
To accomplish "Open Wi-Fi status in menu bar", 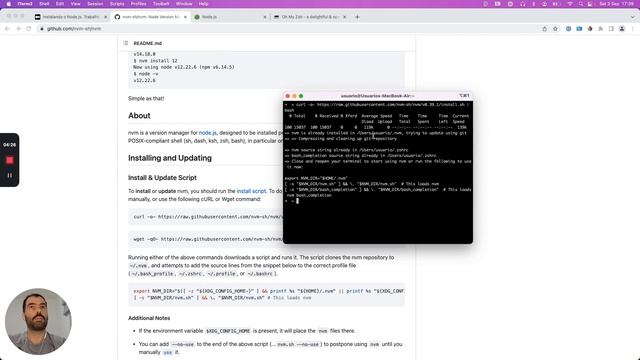I will 570,4.
